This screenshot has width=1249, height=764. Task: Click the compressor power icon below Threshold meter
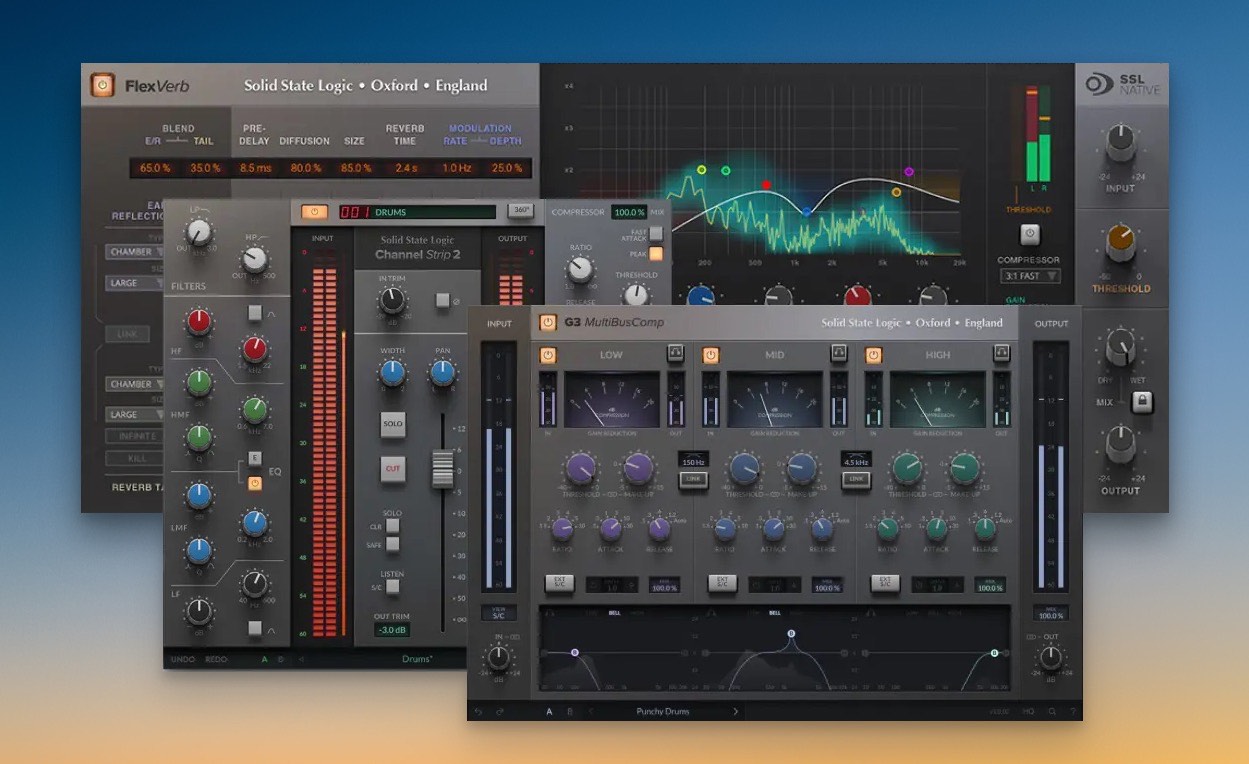tap(1030, 235)
